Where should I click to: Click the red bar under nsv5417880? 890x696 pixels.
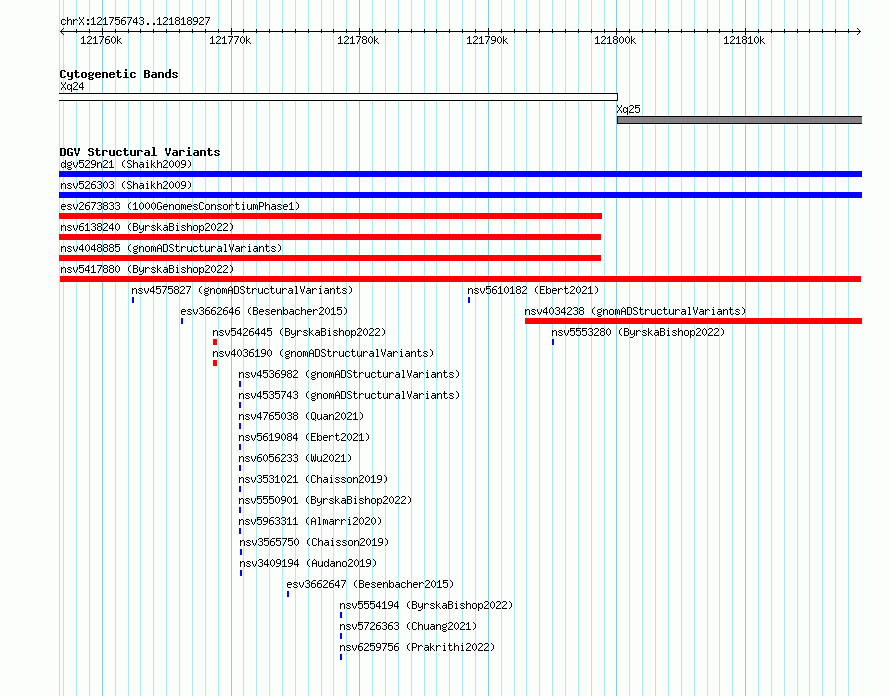(460, 279)
